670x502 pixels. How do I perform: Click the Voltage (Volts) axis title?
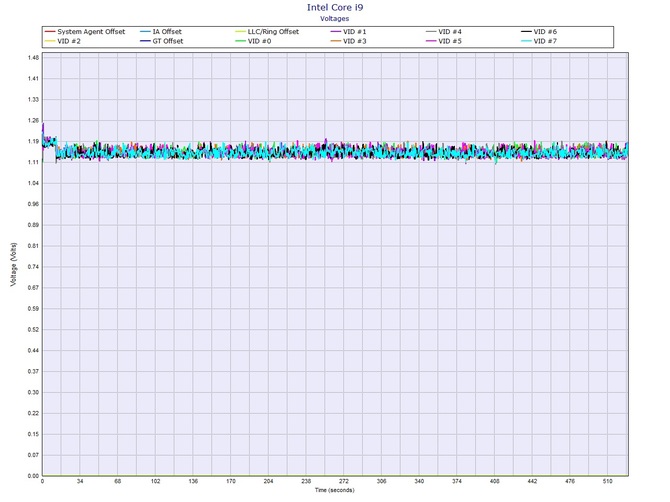point(14,264)
